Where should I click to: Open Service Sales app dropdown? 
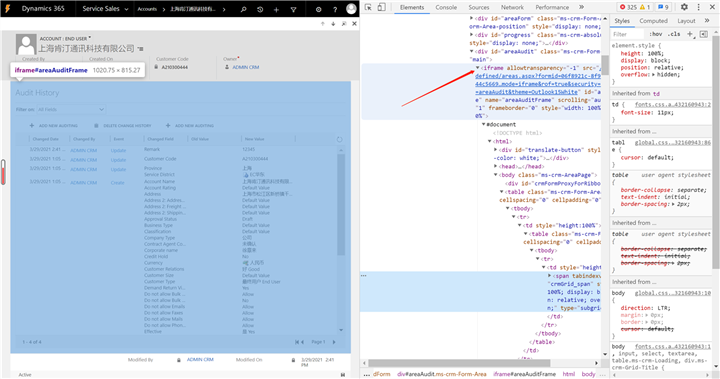pos(105,9)
